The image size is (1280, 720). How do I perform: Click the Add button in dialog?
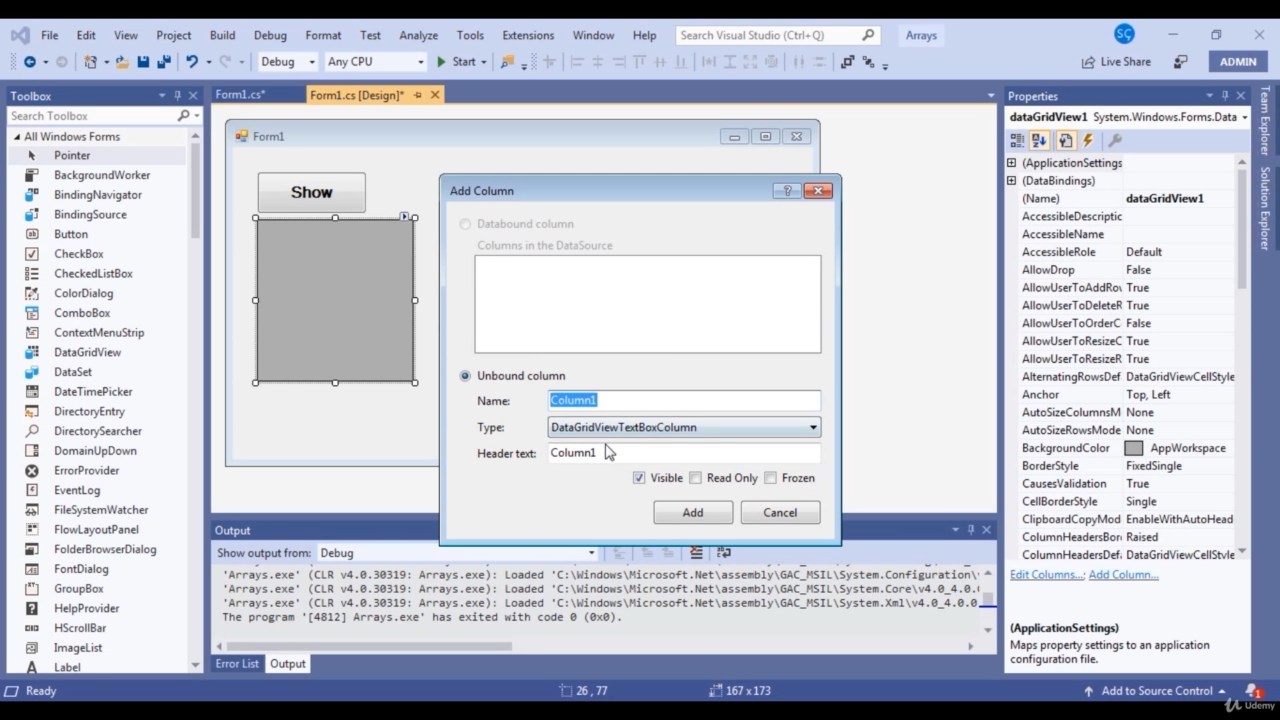tap(692, 513)
